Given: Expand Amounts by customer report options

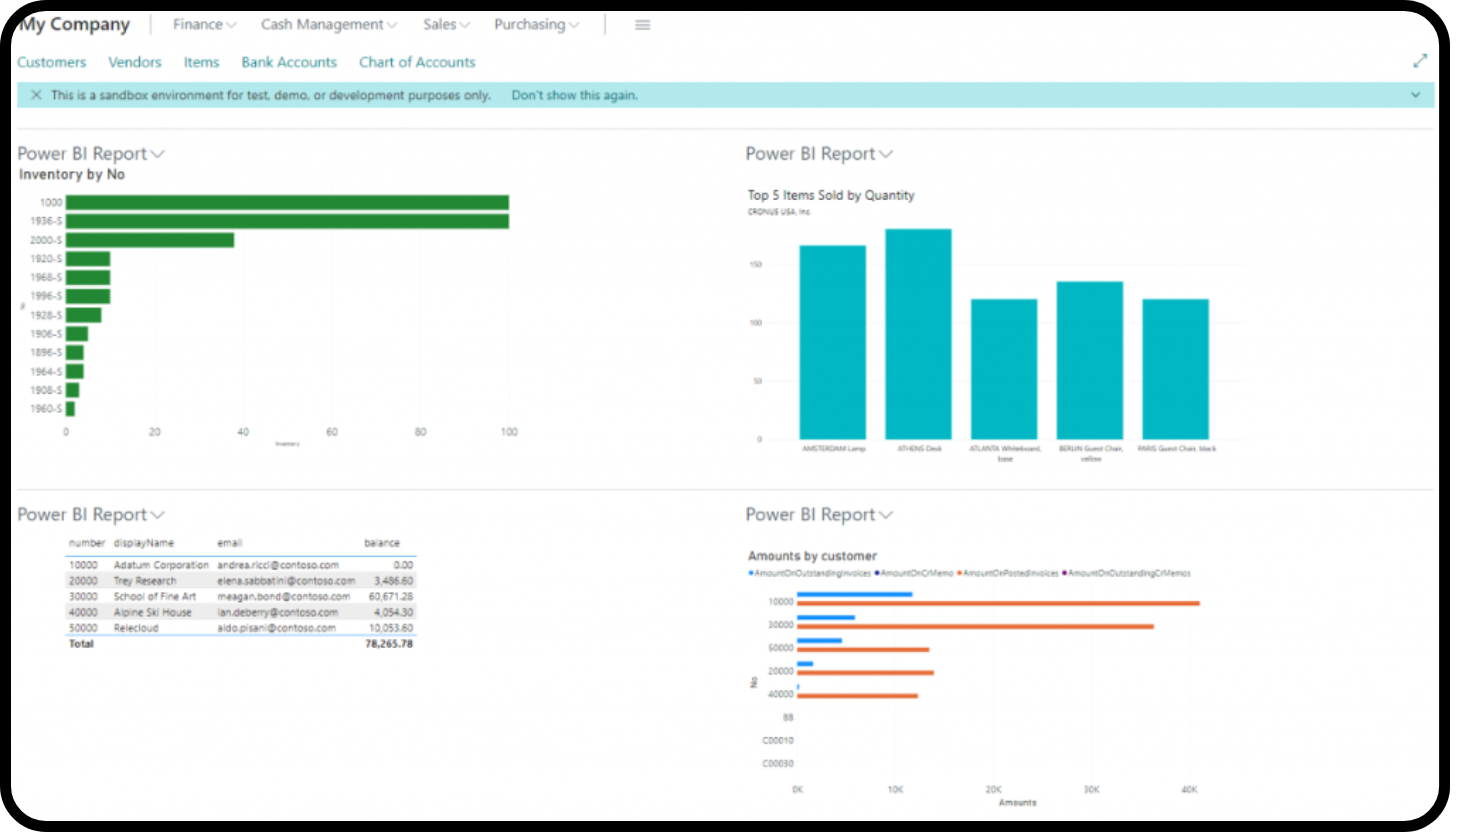Looking at the screenshot, I should (x=819, y=515).
